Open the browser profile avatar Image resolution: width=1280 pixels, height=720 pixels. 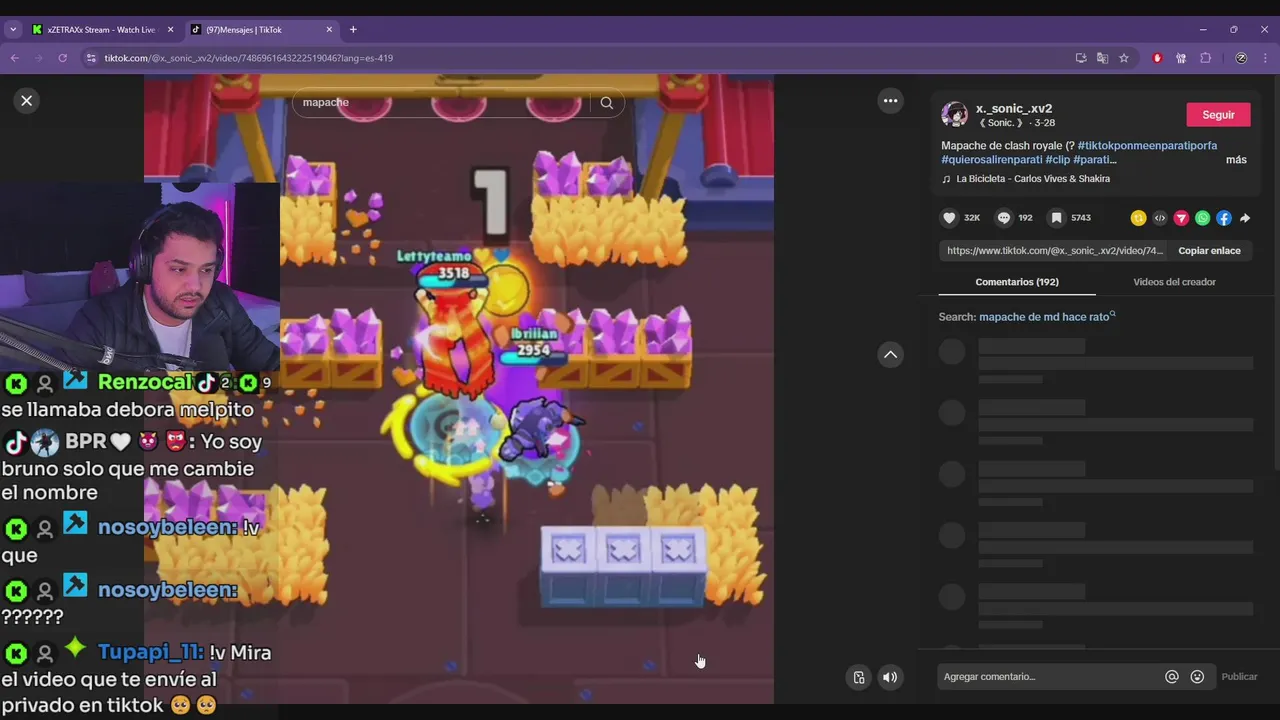pos(1241,58)
